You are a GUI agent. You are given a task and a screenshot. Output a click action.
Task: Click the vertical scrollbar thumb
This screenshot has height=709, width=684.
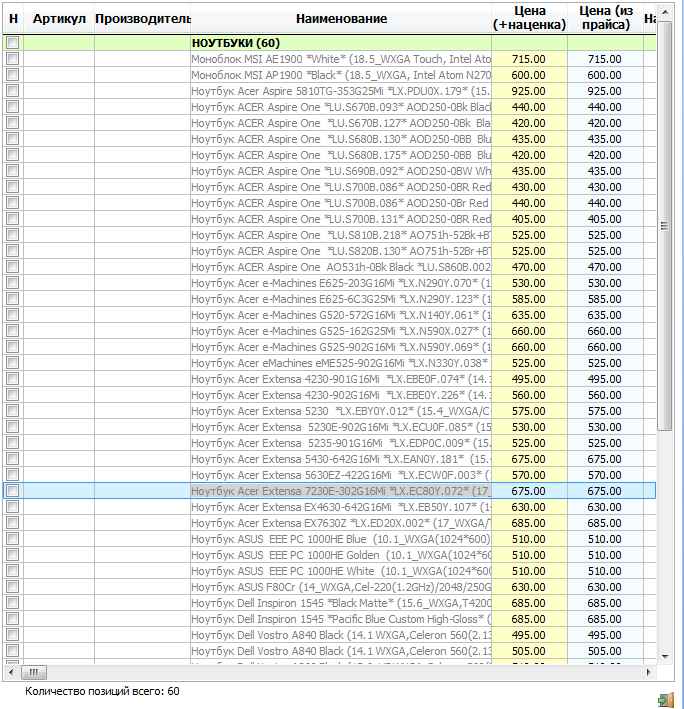click(665, 226)
